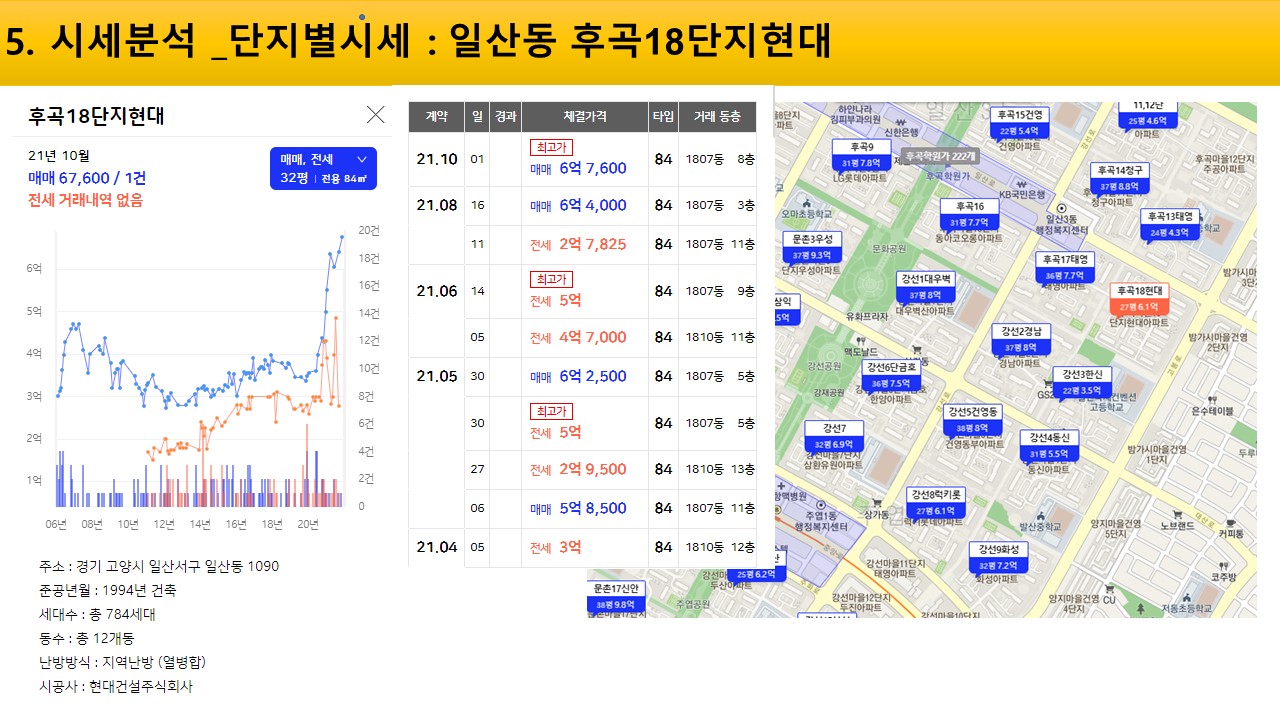Click the 경과 column header
1280x720 pixels.
[505, 117]
